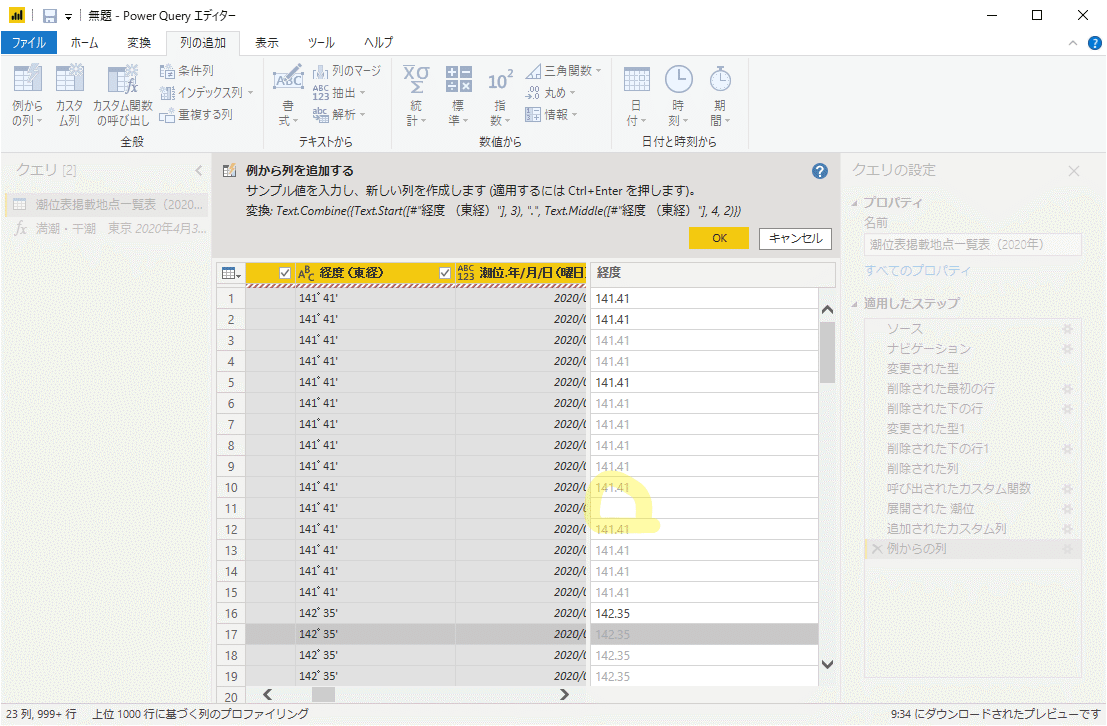Collapse the 適用したステップ section triangle
The height and width of the screenshot is (726, 1107).
[x=854, y=304]
